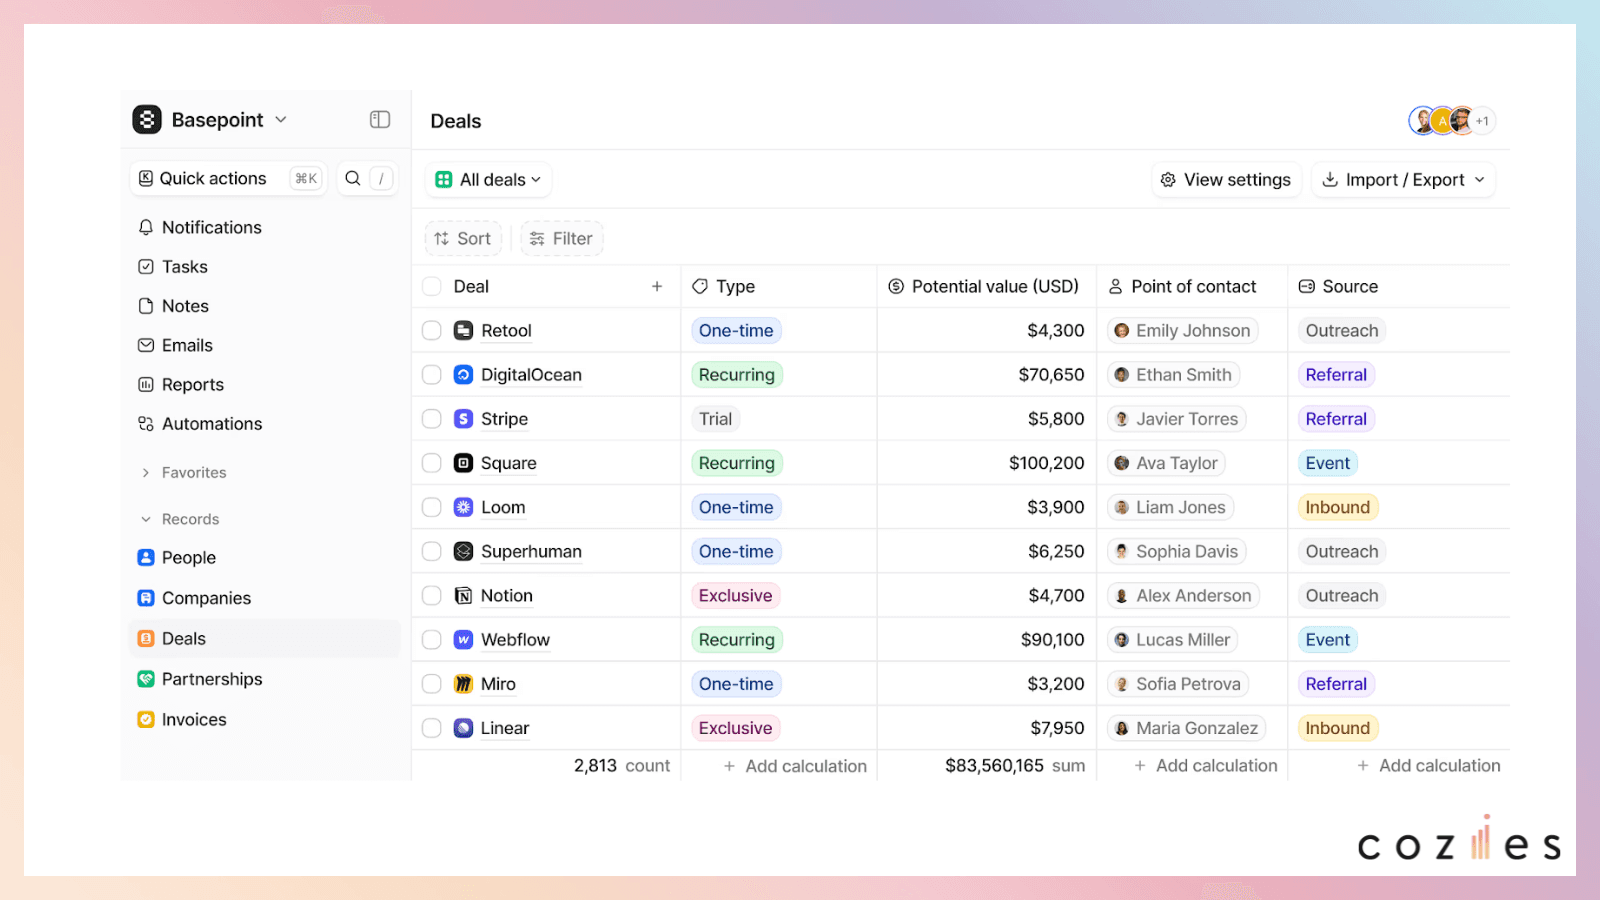Collapse the Records section
Screen dimensions: 1600x900
pyautogui.click(x=179, y=520)
